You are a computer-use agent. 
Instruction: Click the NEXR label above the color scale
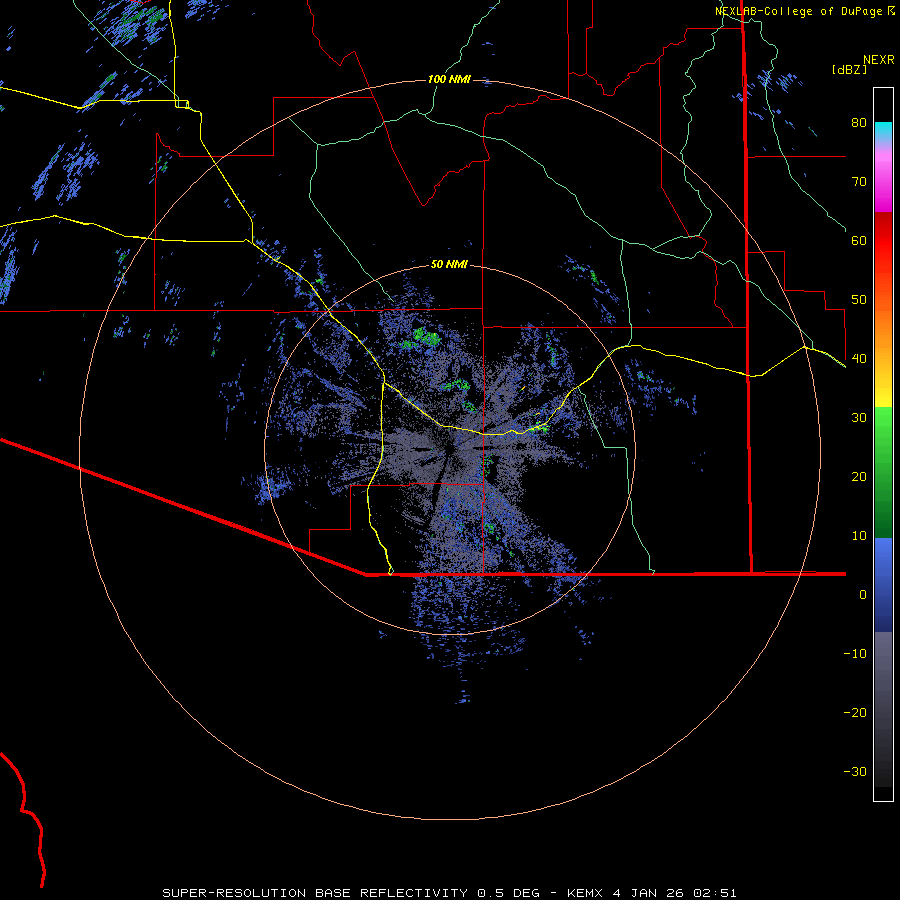(879, 60)
